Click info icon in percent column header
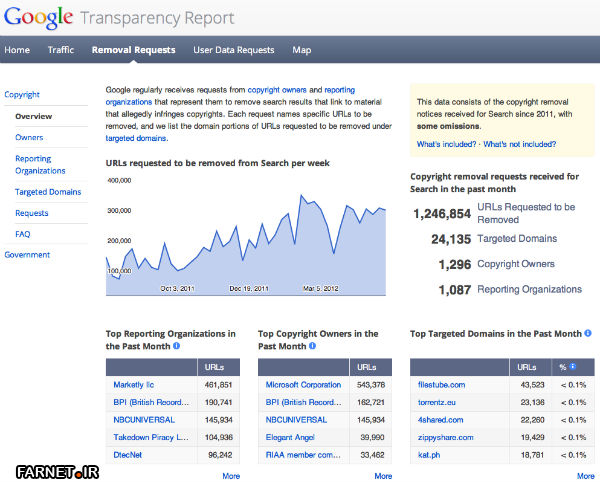Image resolution: width=600 pixels, height=483 pixels. pyautogui.click(x=572, y=366)
